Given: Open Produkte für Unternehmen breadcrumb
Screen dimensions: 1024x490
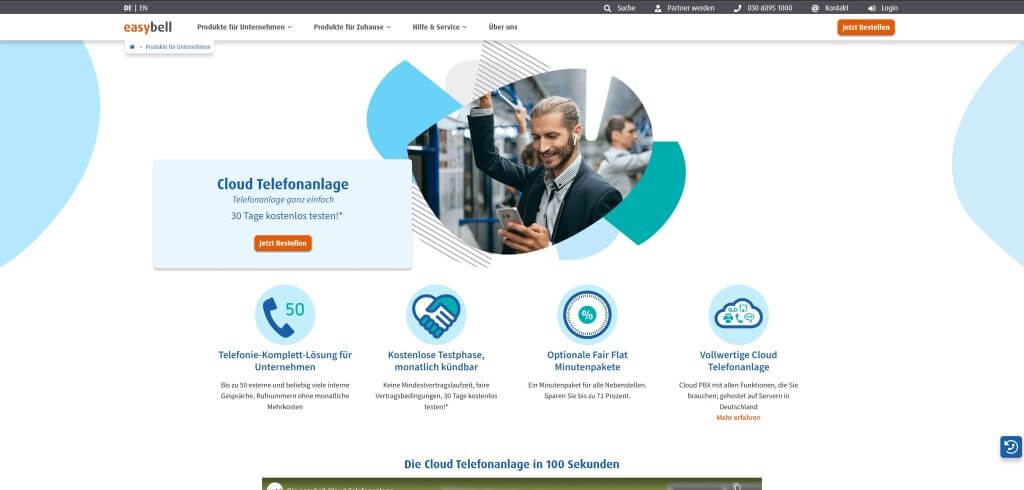Looking at the screenshot, I should pos(178,47).
